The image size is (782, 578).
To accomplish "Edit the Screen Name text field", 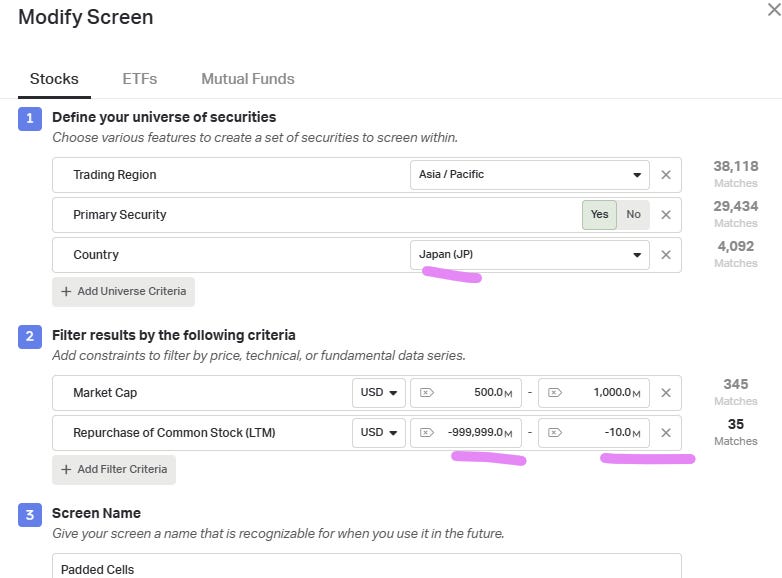I will coord(366,568).
